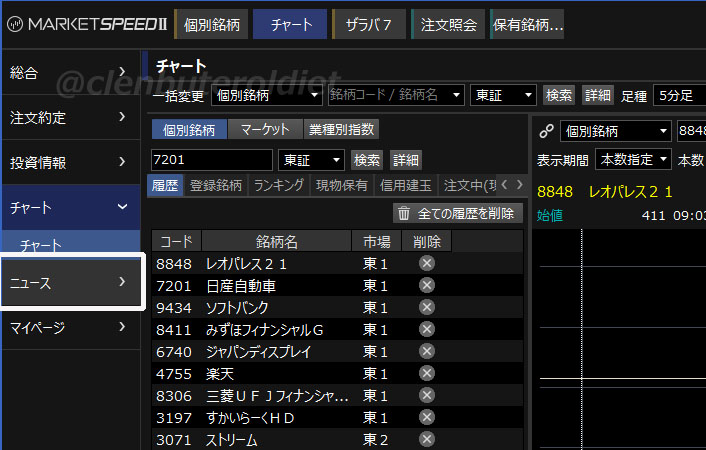Open the top 東証 market dropdown
The height and width of the screenshot is (450, 706).
tap(503, 95)
